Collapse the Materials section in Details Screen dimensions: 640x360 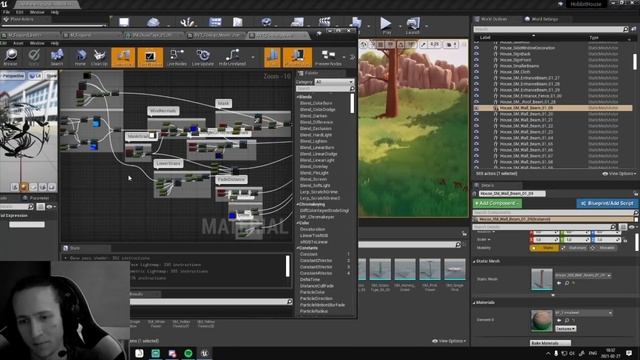[x=474, y=303]
